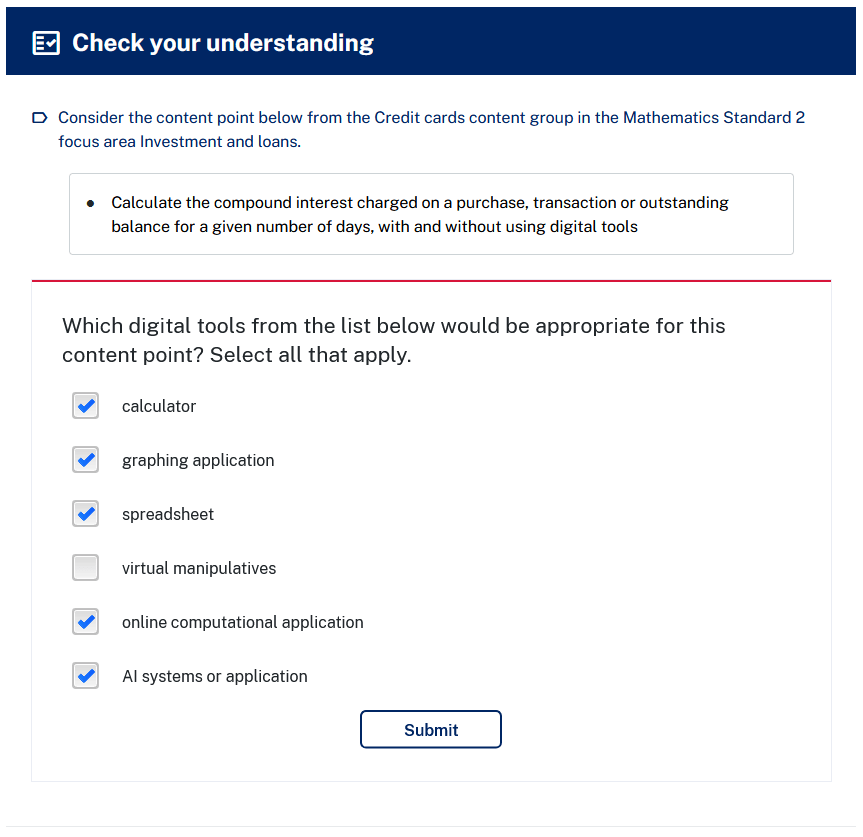Click the virtual manipulatives label
Image resolution: width=863 pixels, height=837 pixels.
199,568
